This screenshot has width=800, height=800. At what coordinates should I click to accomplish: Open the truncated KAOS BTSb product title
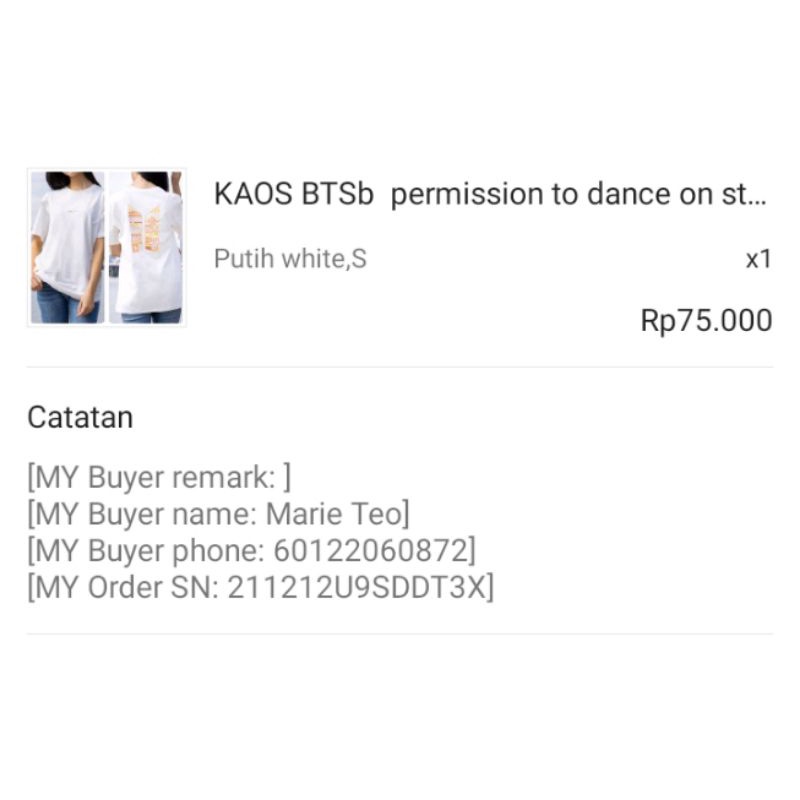coord(490,195)
